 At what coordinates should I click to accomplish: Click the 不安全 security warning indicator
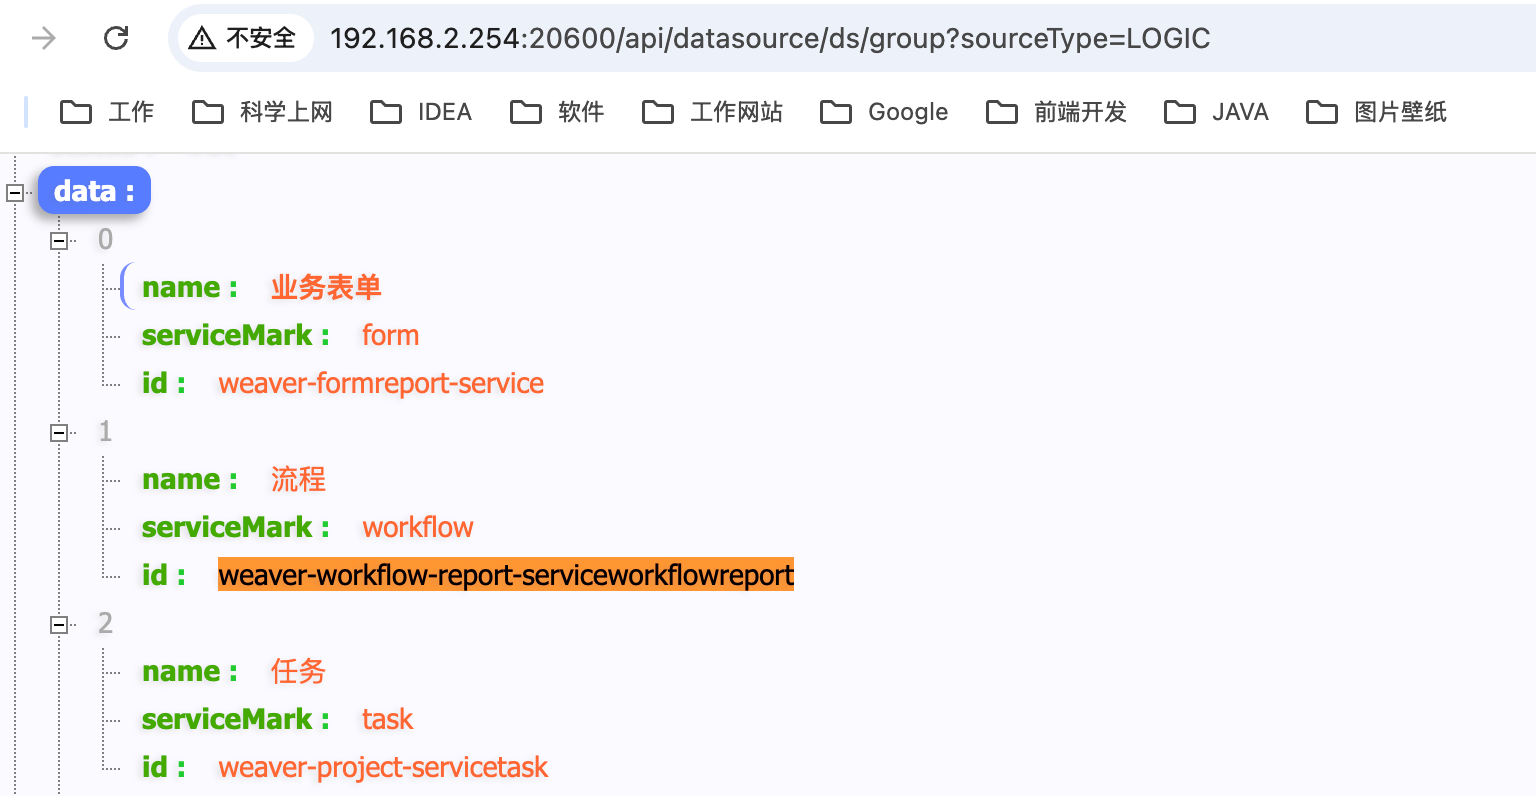(x=244, y=38)
